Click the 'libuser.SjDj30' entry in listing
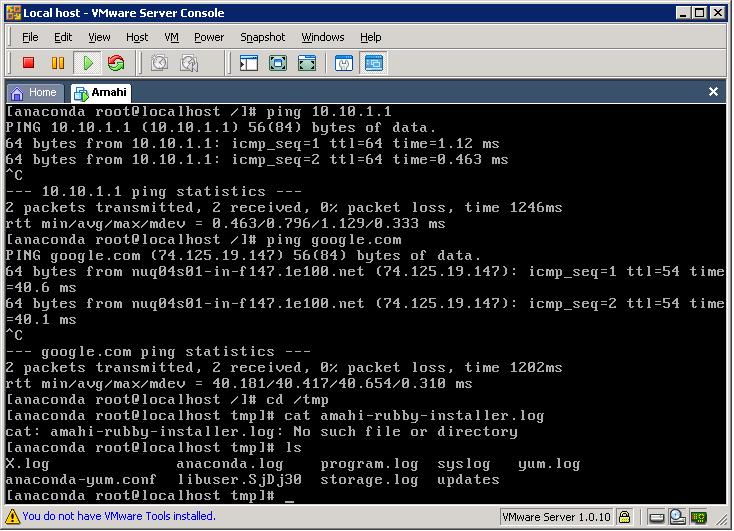Screen dimensions: 734x531 click(240, 480)
